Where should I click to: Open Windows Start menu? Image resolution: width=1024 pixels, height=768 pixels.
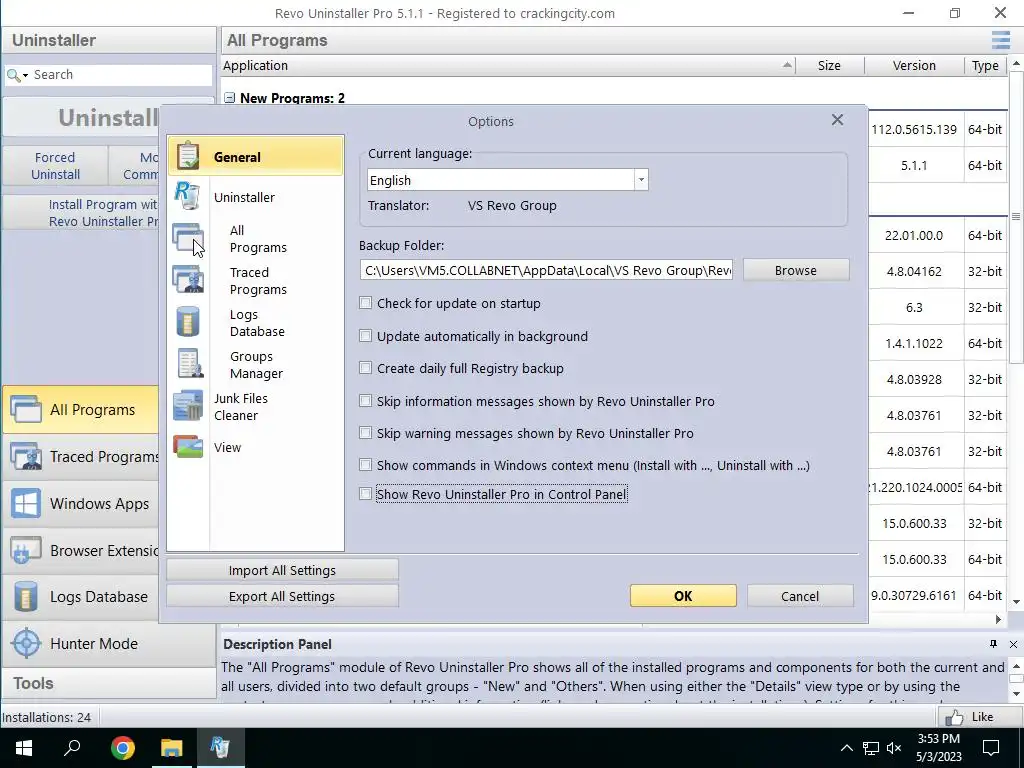click(x=24, y=748)
